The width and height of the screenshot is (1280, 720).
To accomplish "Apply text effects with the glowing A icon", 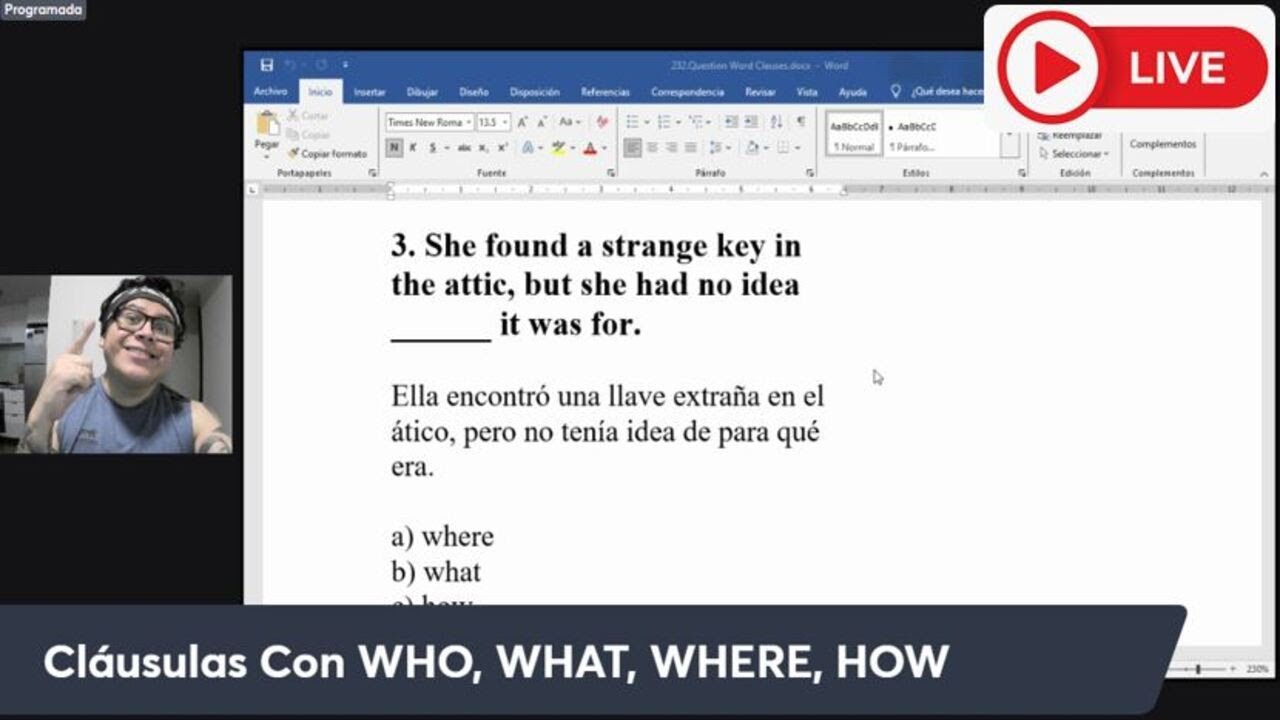I will [x=528, y=148].
